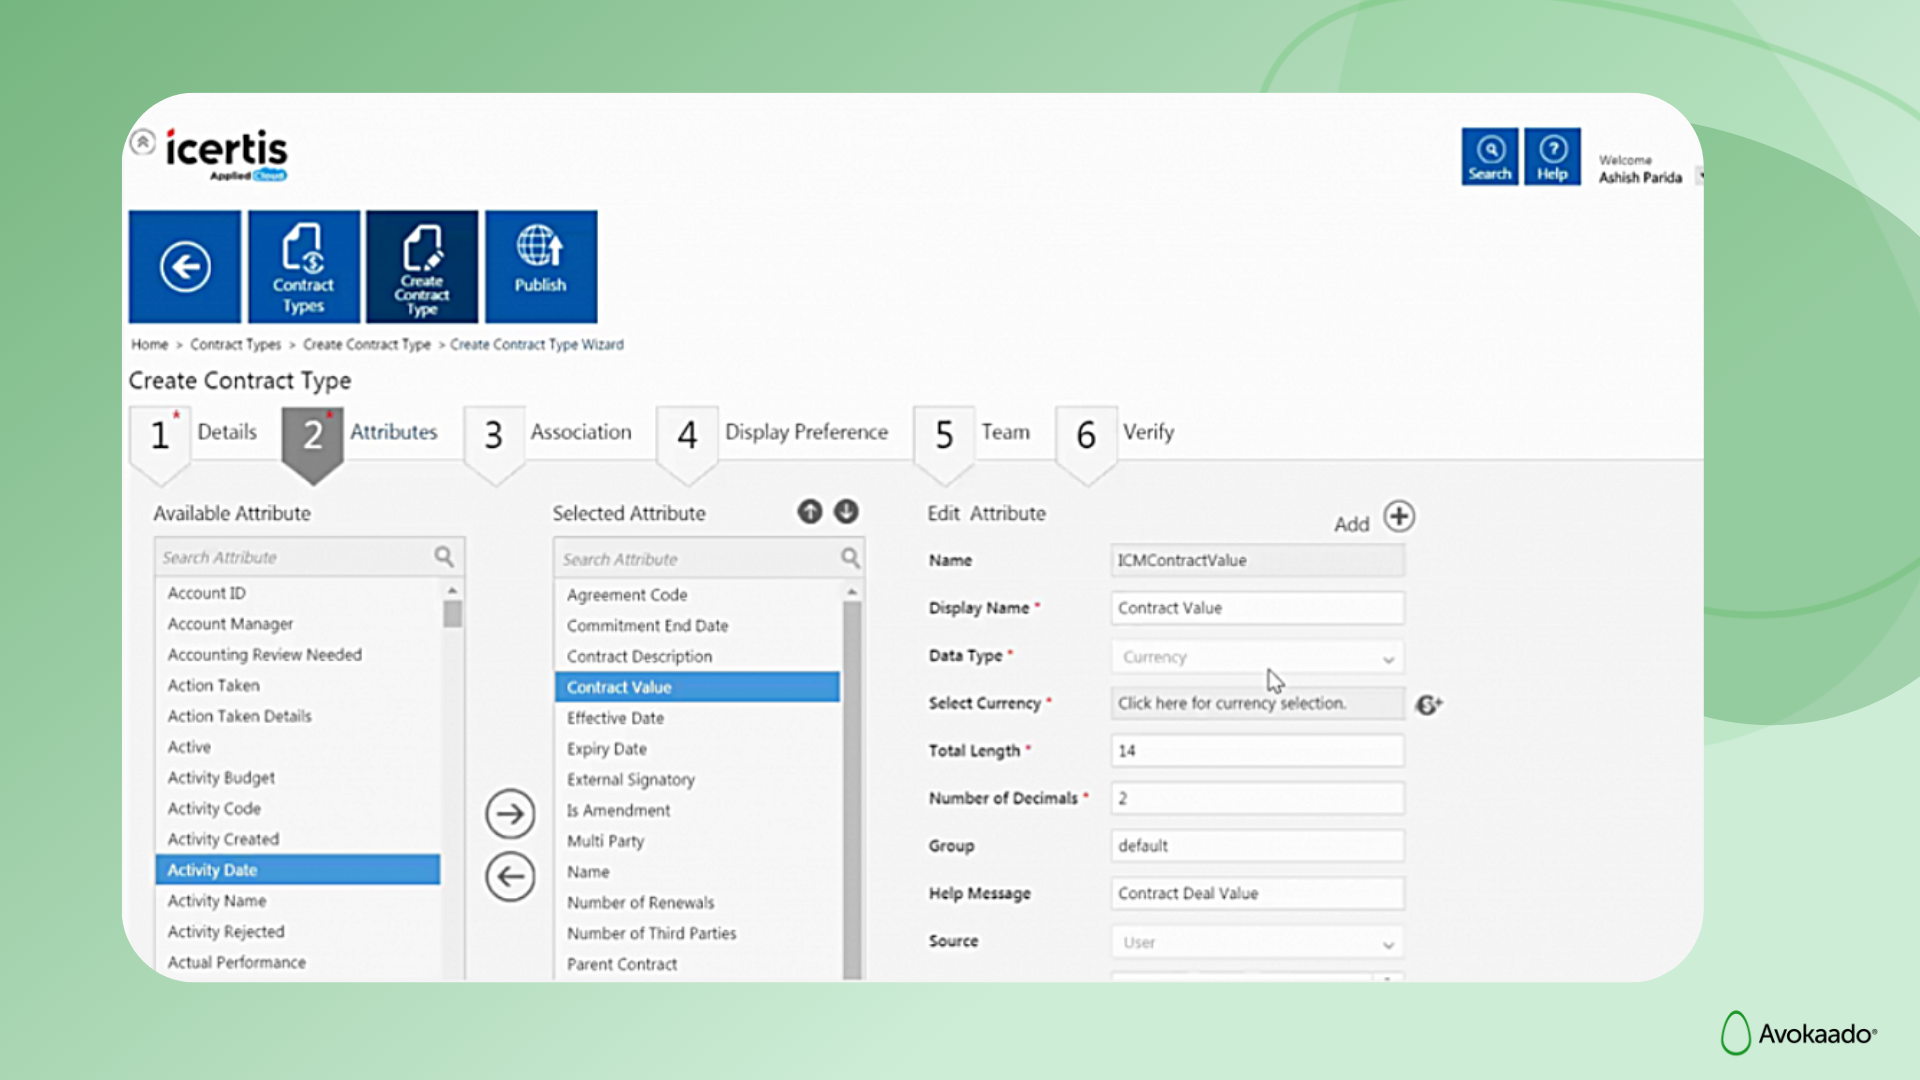Navigate to Home via breadcrumb link

click(x=148, y=344)
